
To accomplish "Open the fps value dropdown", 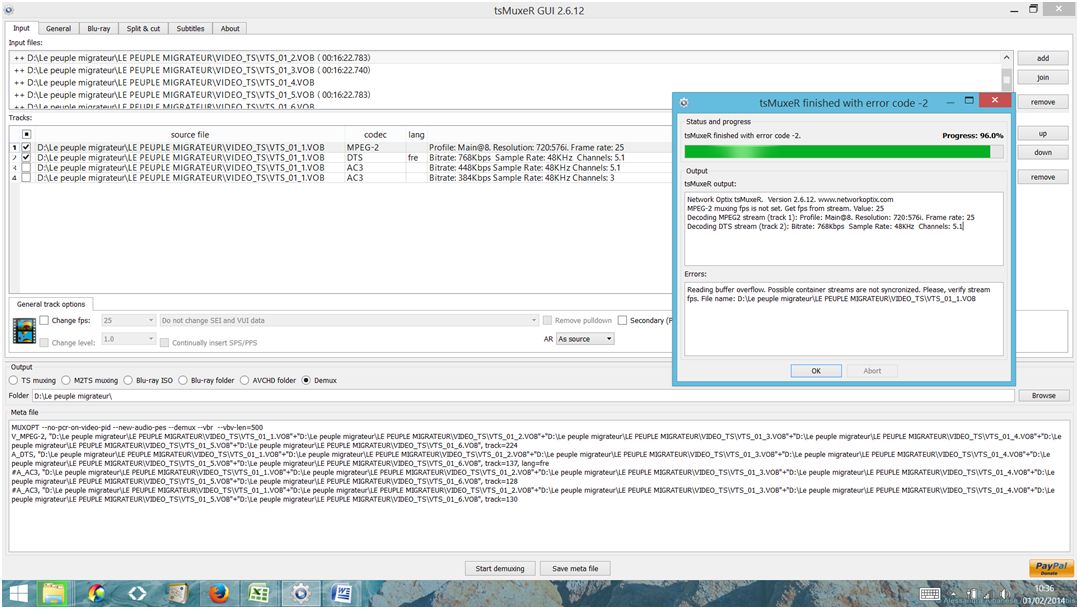I will [128, 321].
